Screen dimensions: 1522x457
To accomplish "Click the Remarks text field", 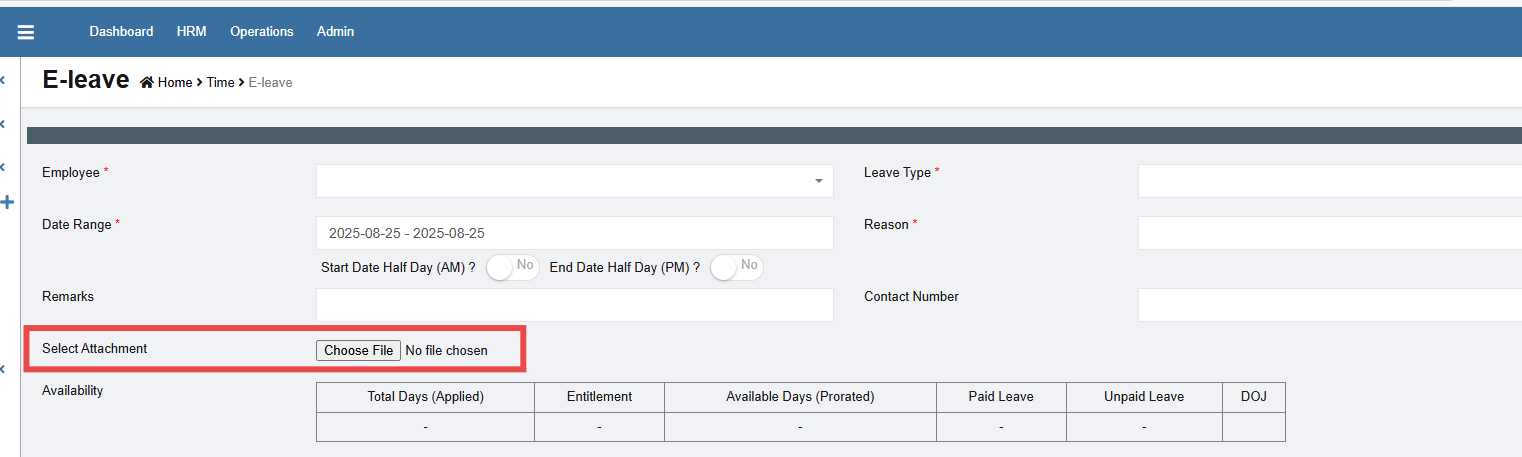I will tap(574, 305).
